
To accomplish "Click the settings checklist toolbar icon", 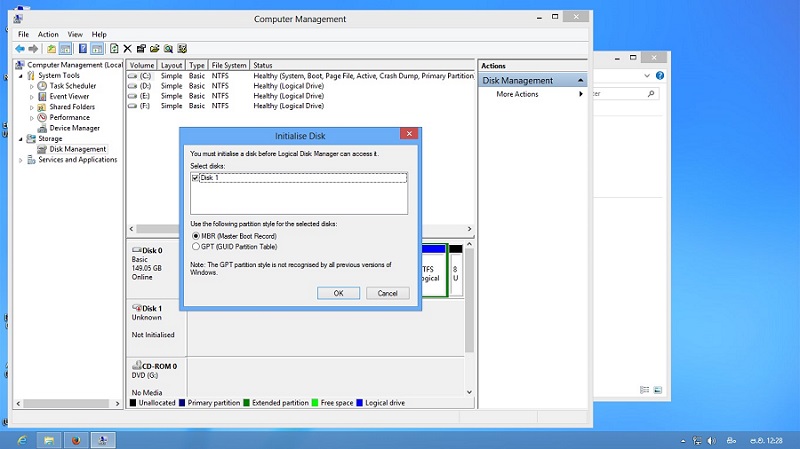I will tap(182, 49).
